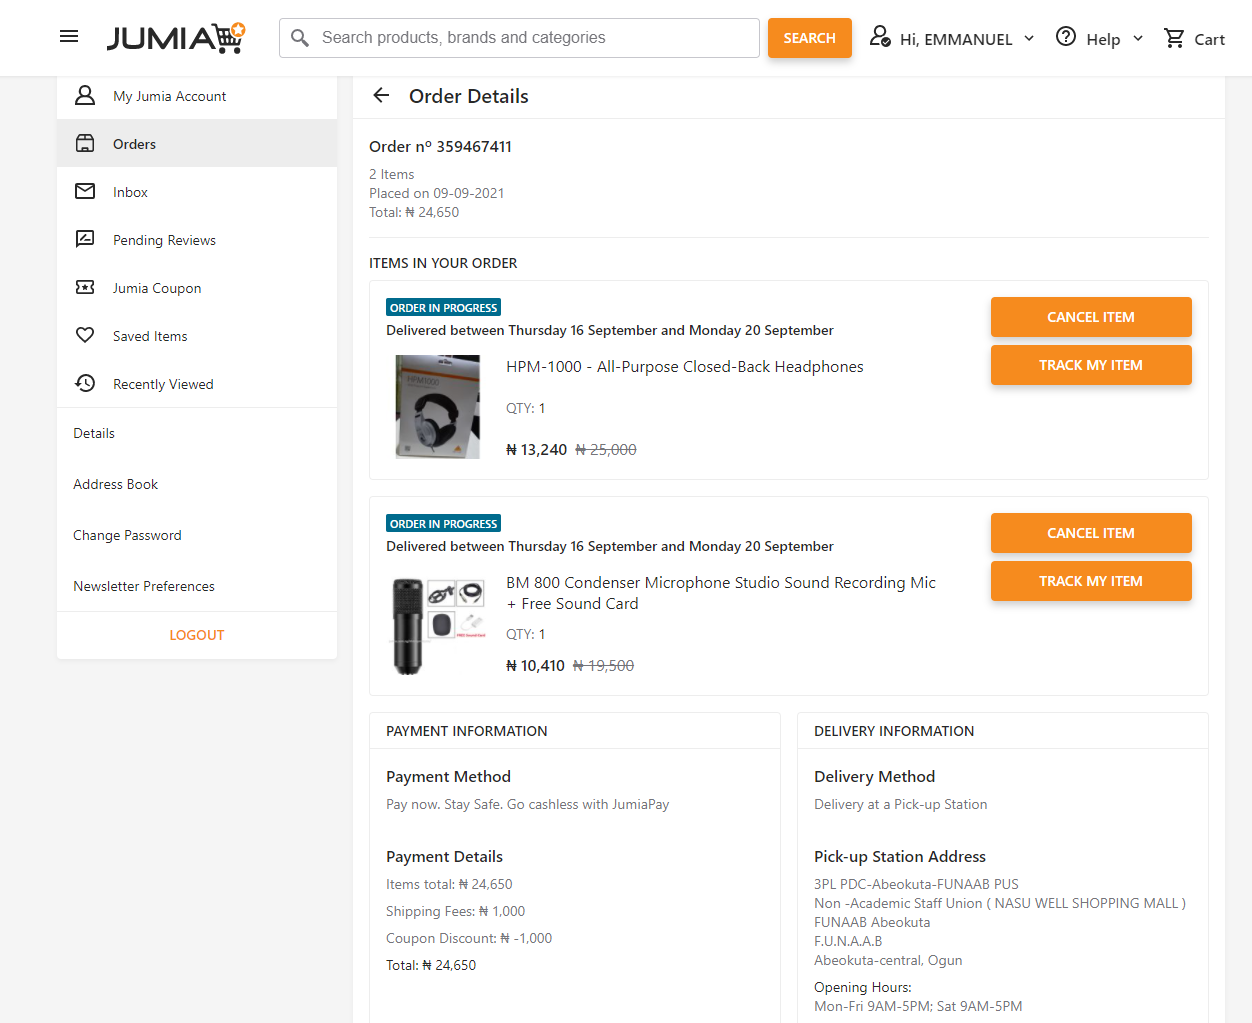Click the My Jumia Account person icon
This screenshot has width=1252, height=1023.
pos(86,96)
